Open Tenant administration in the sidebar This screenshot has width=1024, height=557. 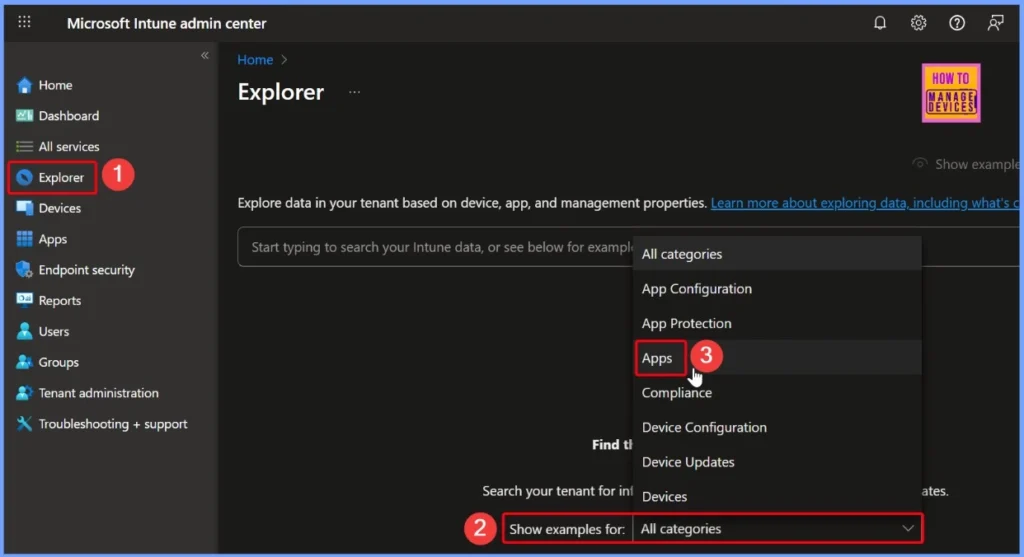point(98,393)
